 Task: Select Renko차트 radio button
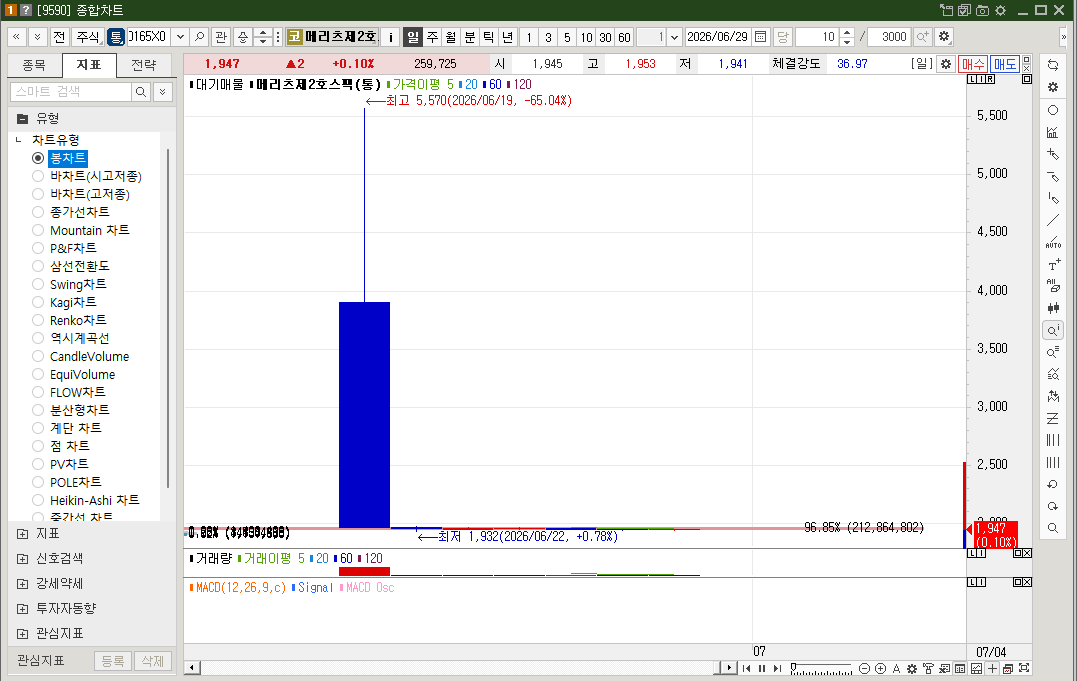pos(38,320)
